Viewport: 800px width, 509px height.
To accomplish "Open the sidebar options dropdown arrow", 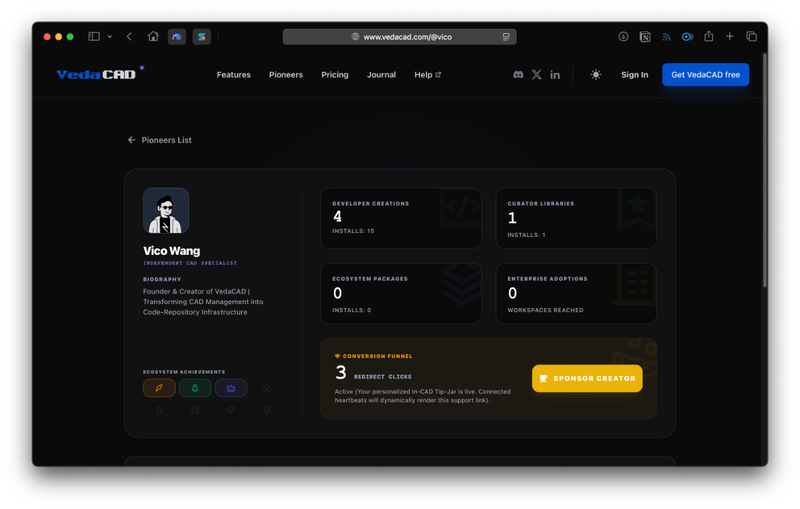I will [110, 37].
